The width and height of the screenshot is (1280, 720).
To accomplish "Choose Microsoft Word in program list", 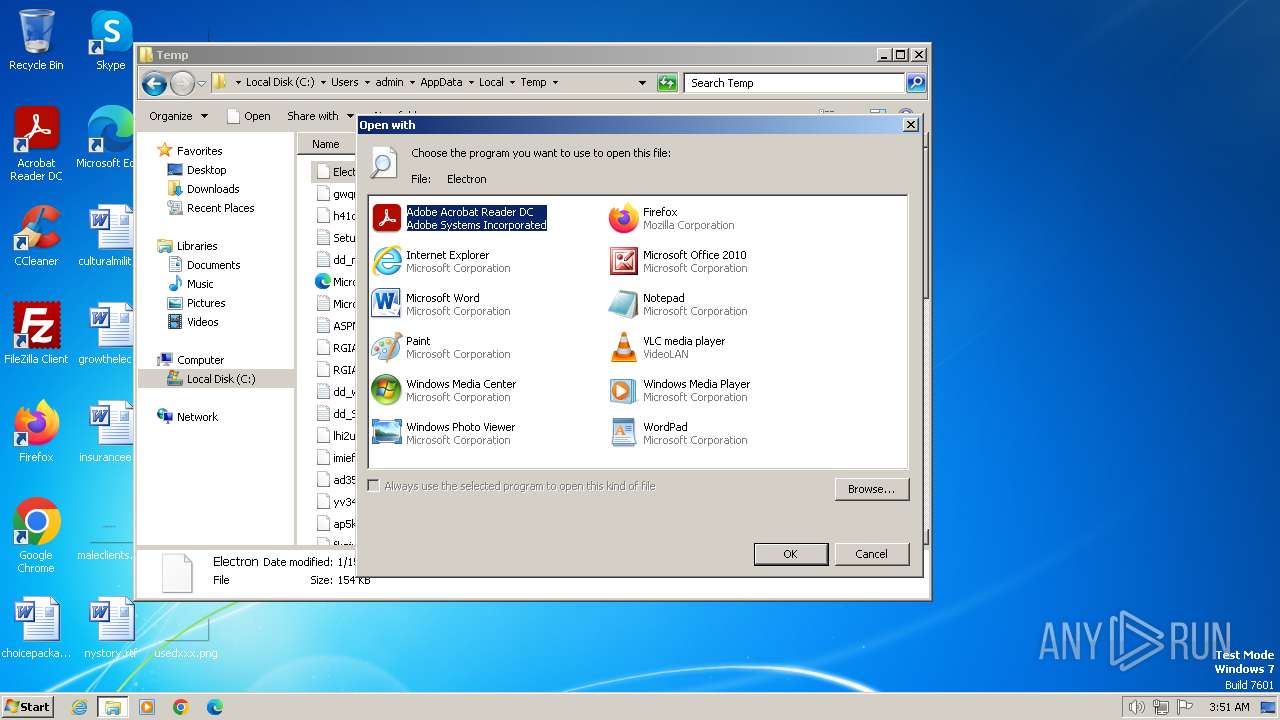I will click(x=442, y=304).
